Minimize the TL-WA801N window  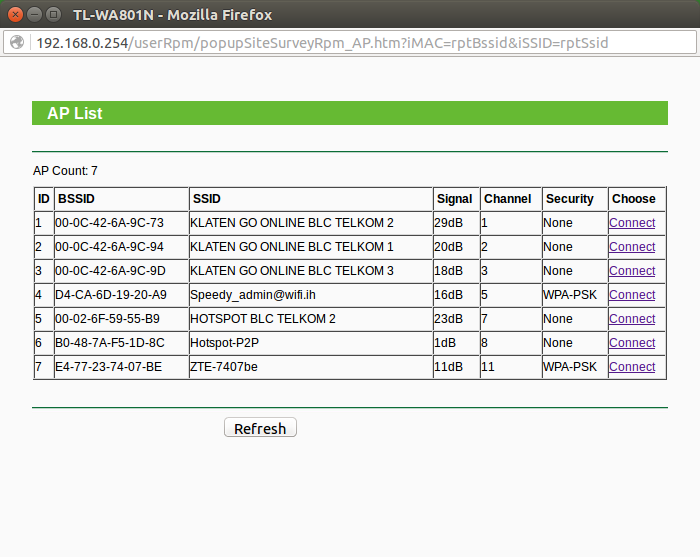tap(34, 15)
